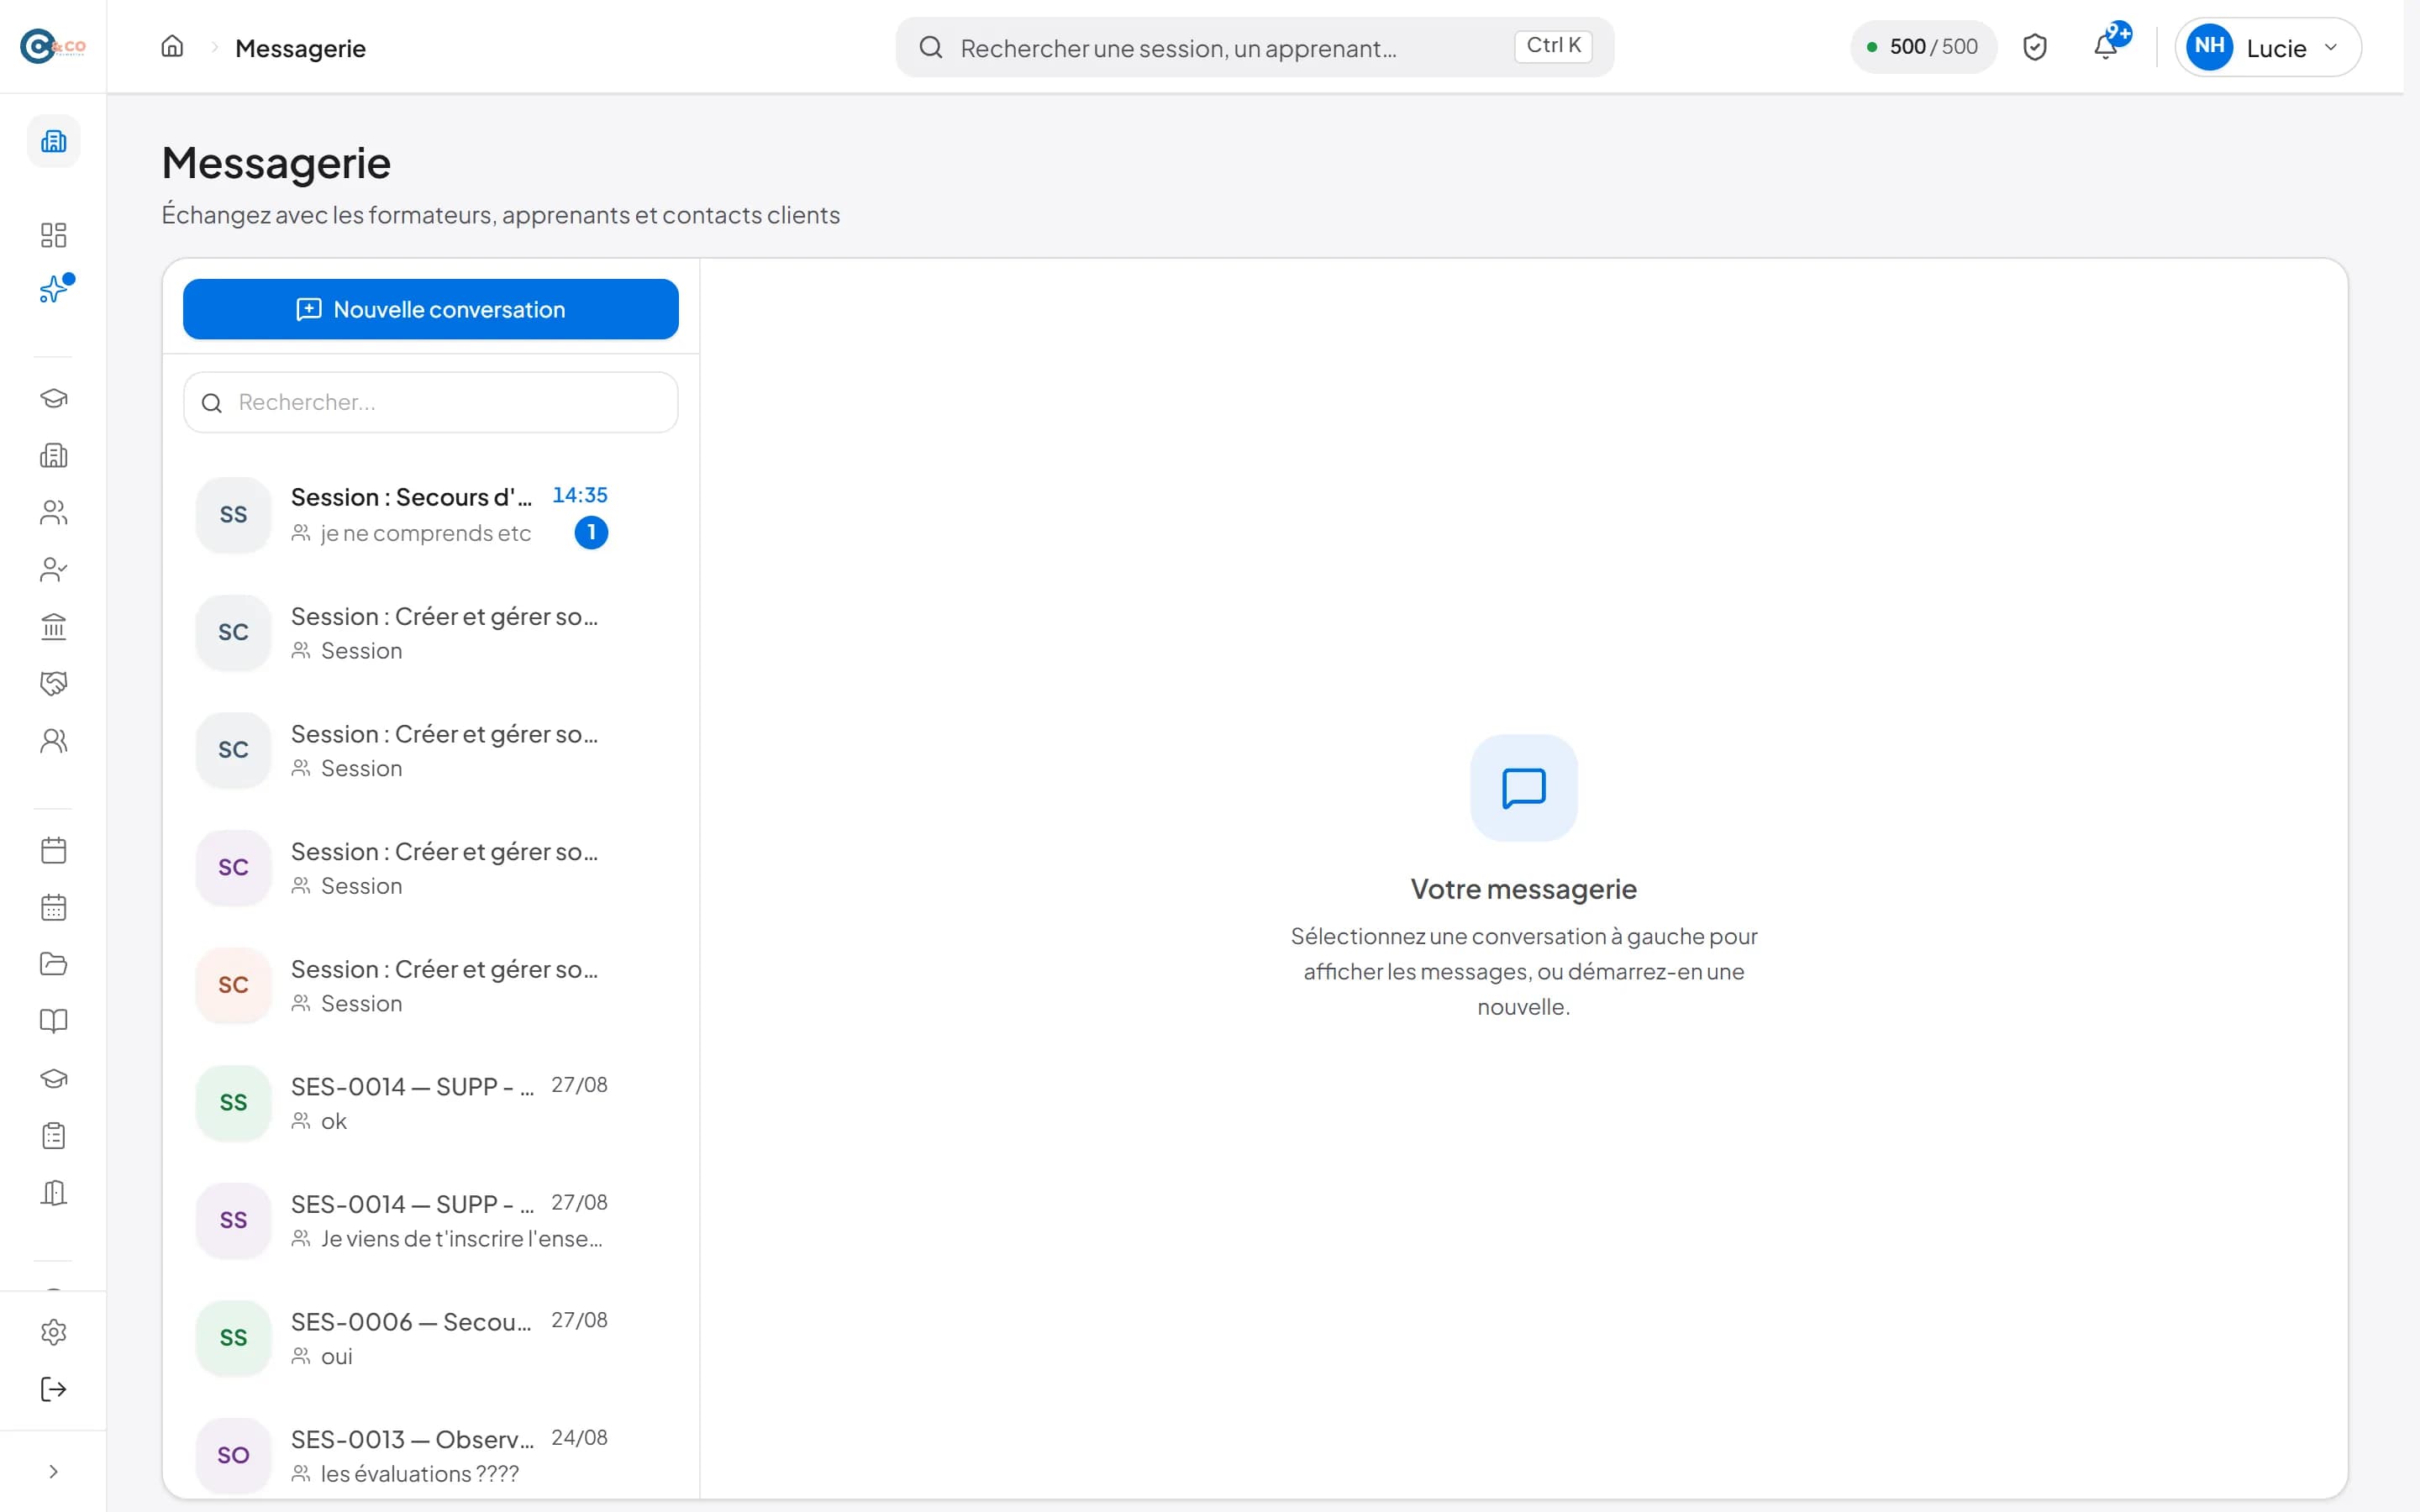Open the bank institution sidebar icon
2420x1512 pixels.
tap(54, 627)
